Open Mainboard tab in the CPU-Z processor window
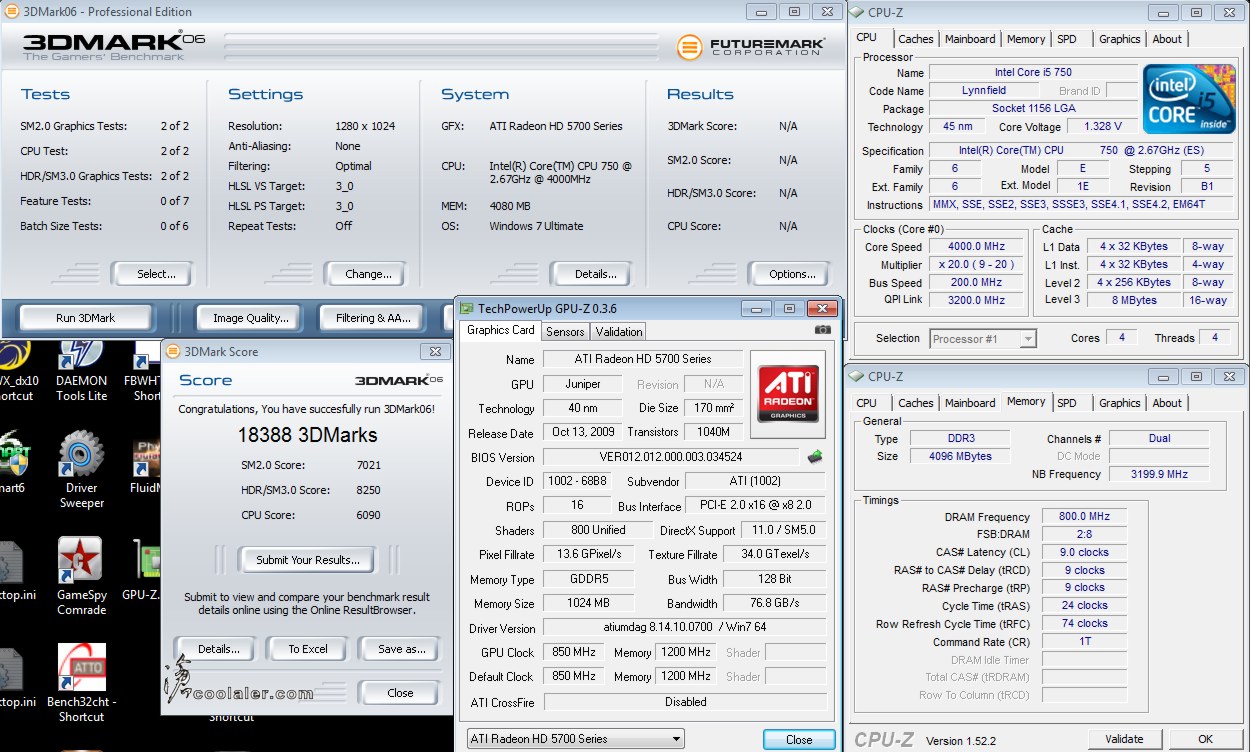This screenshot has height=752, width=1250. (970, 39)
